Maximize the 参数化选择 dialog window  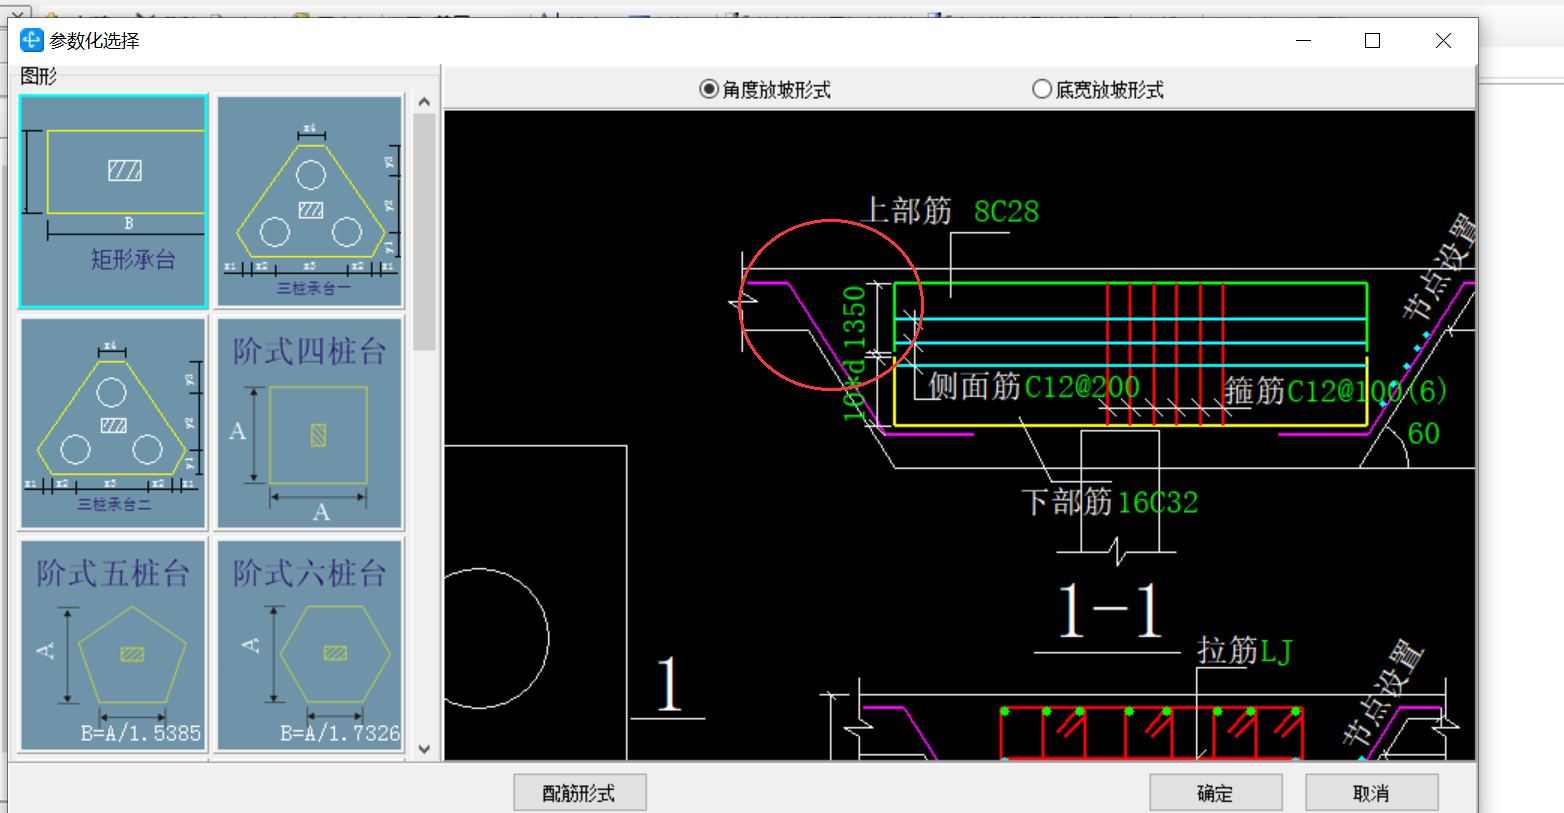coord(1373,40)
